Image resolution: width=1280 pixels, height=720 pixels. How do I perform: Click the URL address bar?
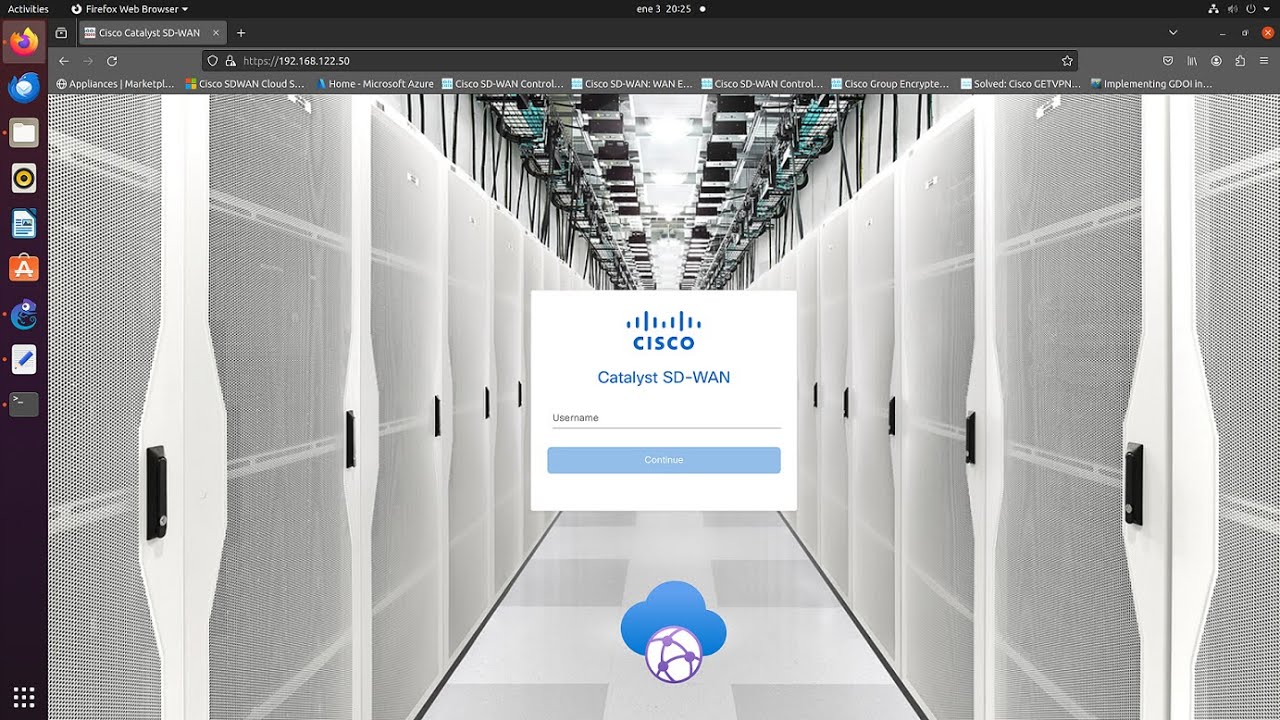640,61
